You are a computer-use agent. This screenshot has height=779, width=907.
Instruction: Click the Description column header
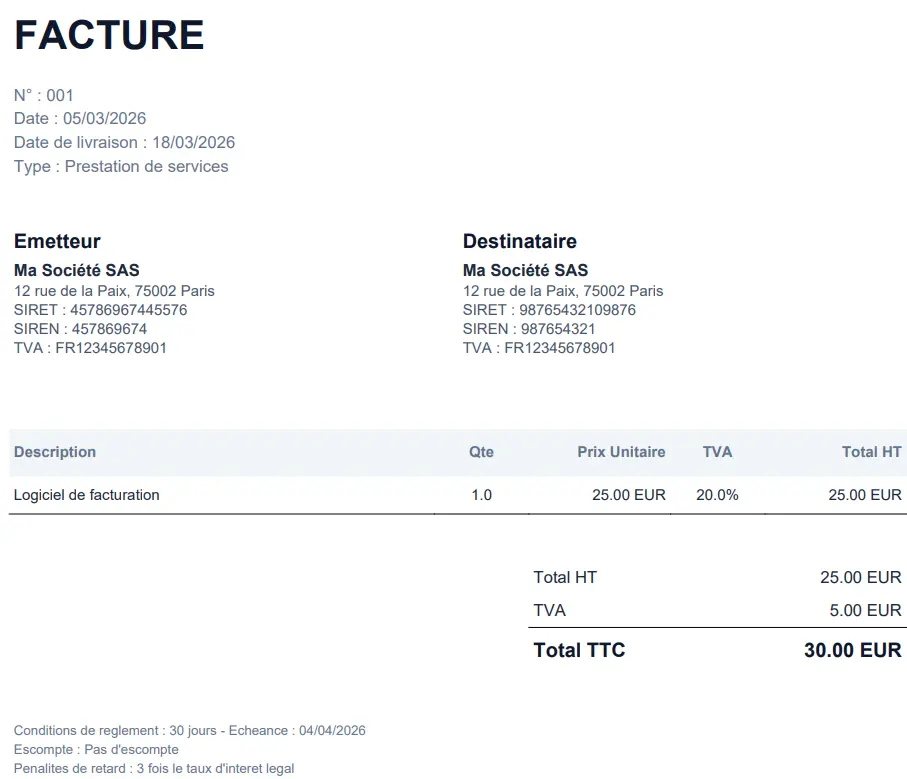coord(55,452)
